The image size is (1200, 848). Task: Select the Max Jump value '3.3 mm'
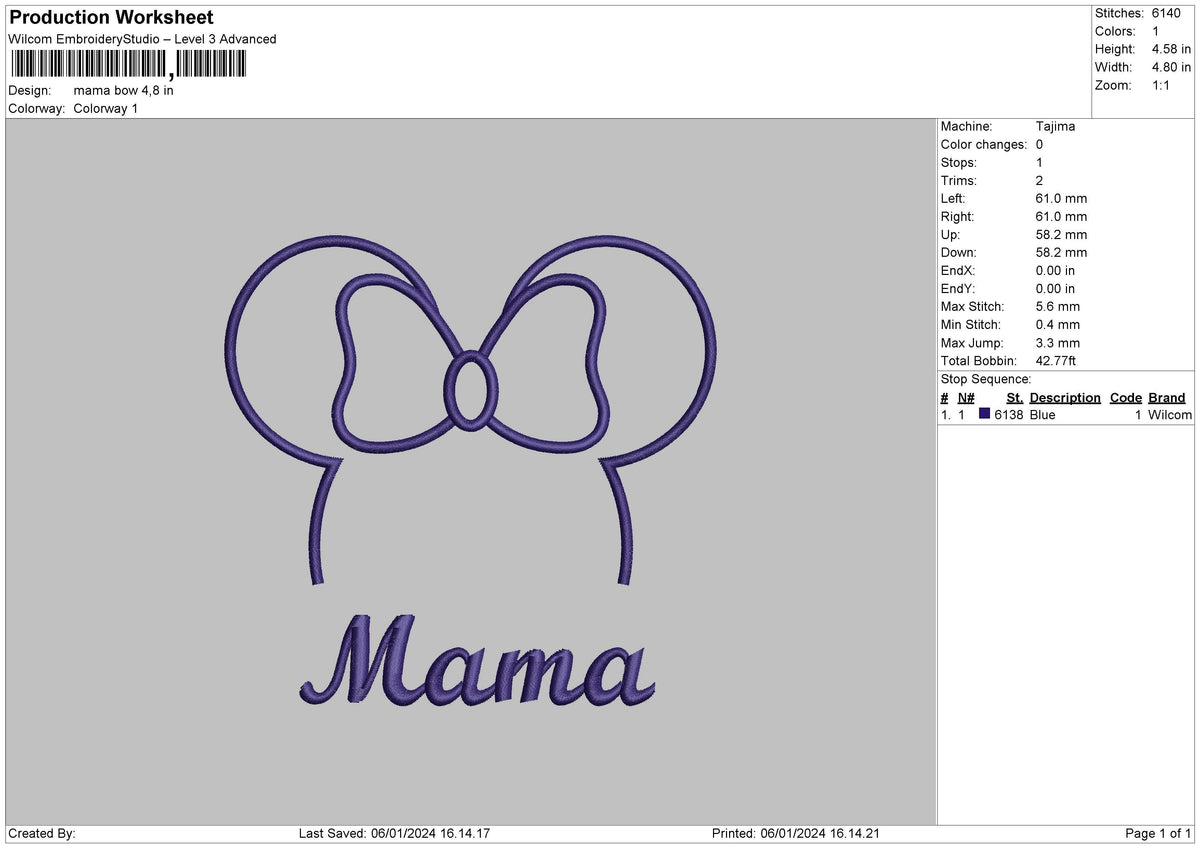tap(1058, 343)
